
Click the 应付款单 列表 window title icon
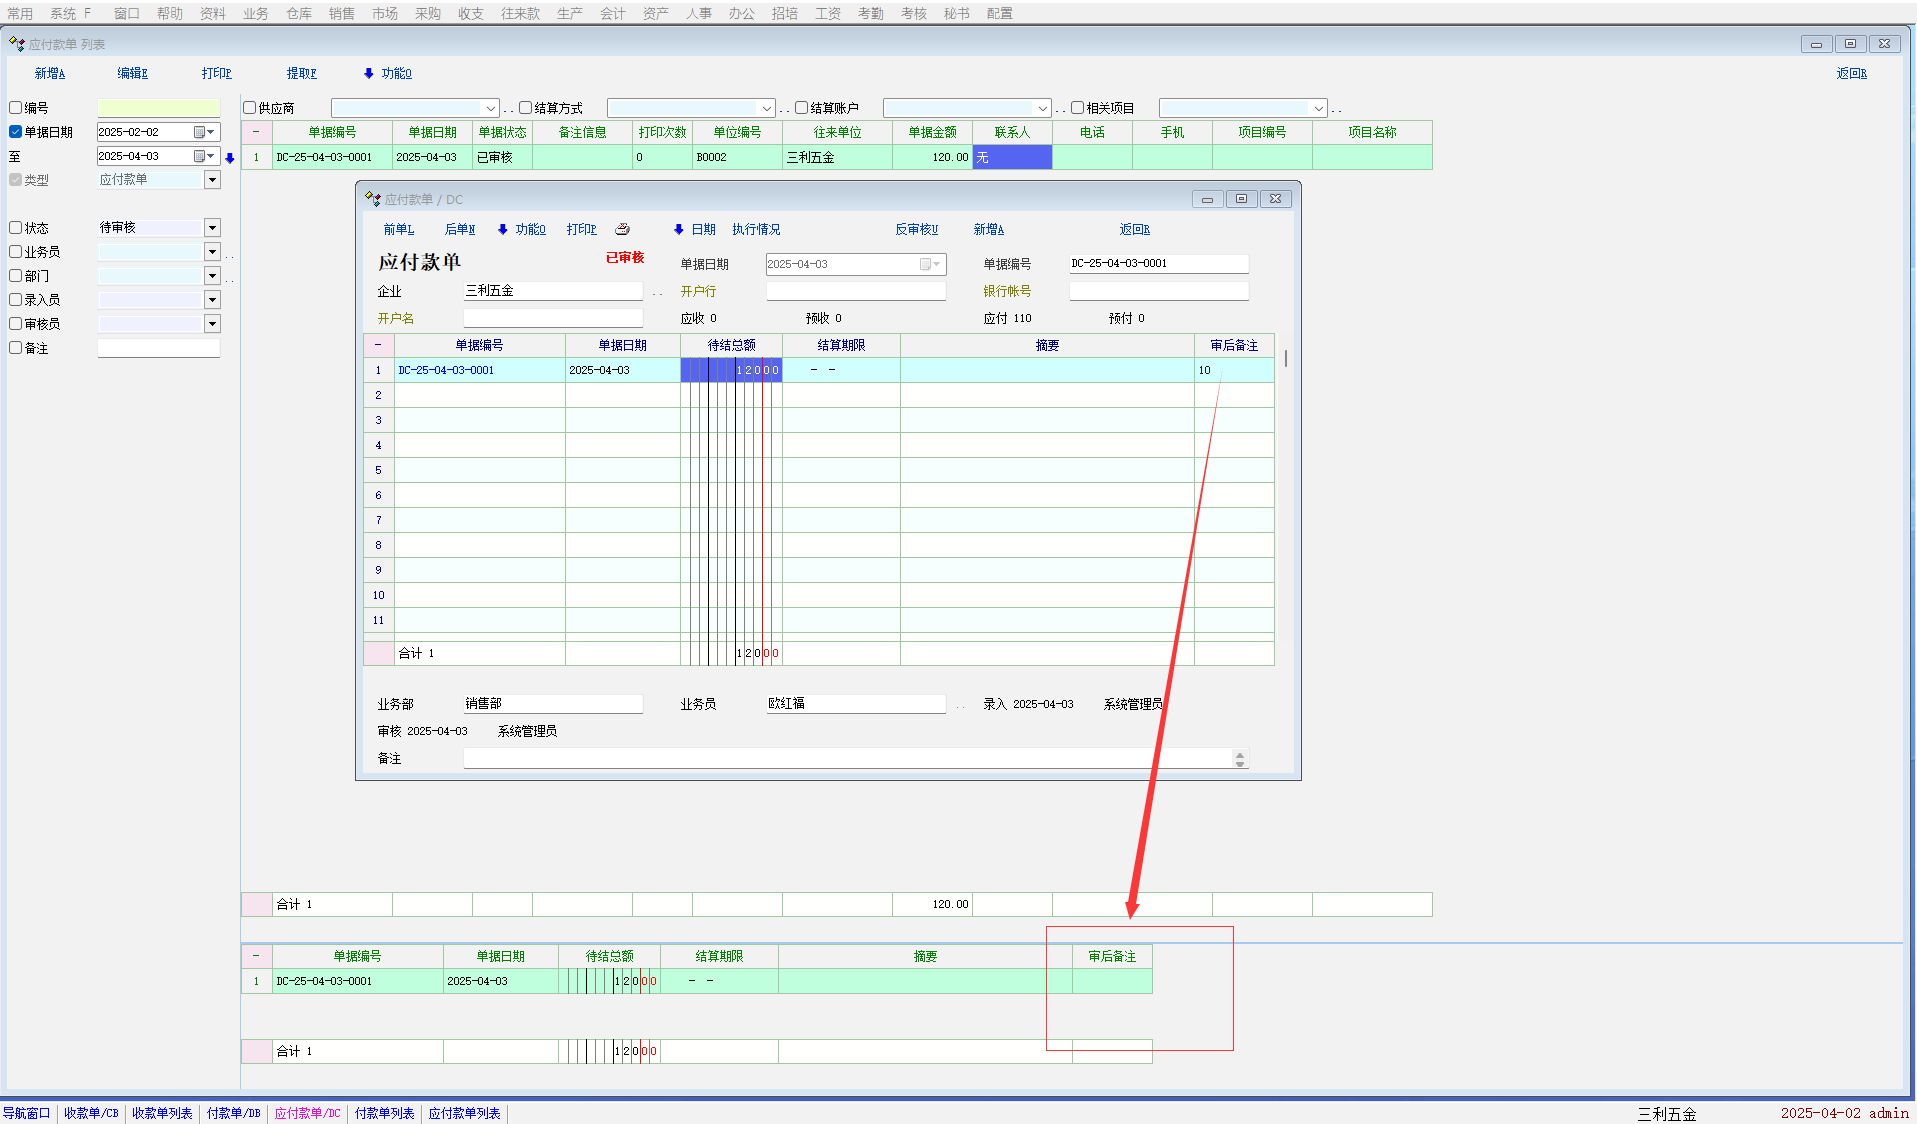click(17, 44)
